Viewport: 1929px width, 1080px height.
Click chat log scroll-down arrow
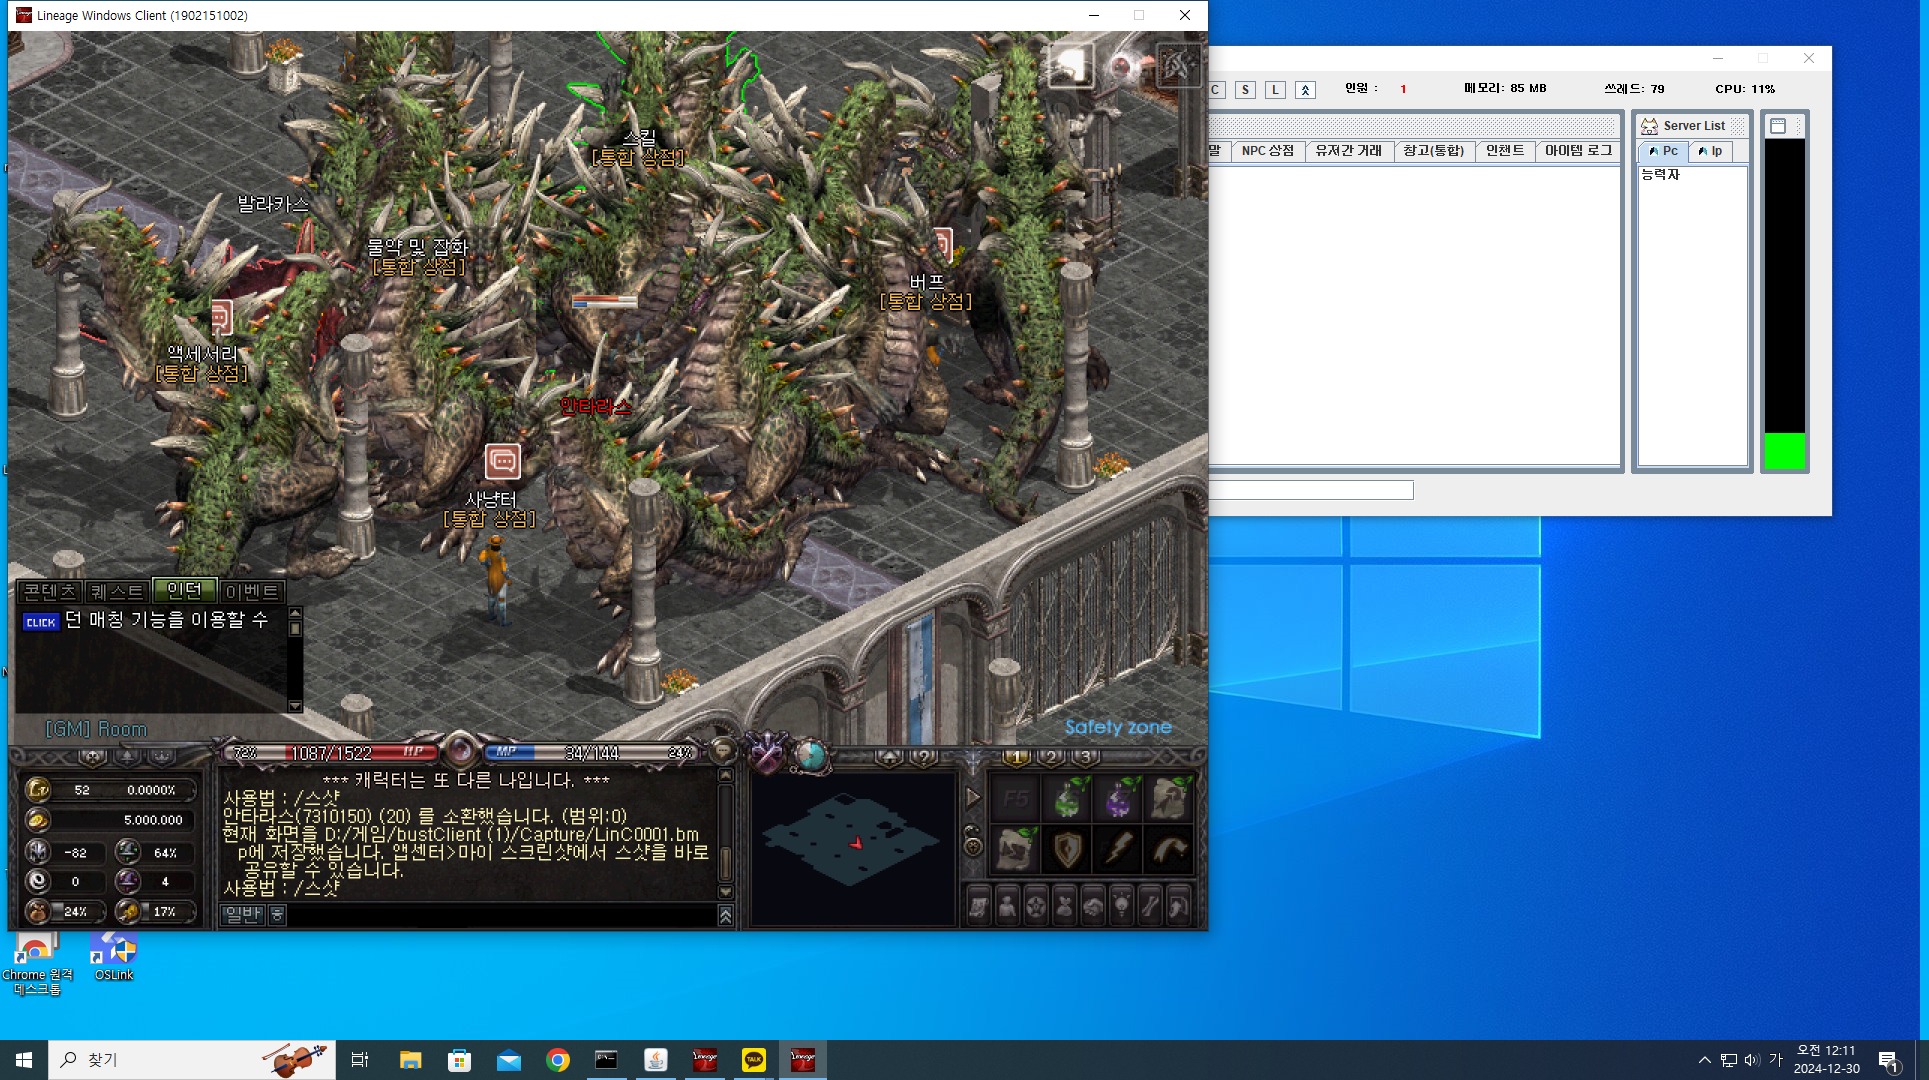[x=726, y=892]
